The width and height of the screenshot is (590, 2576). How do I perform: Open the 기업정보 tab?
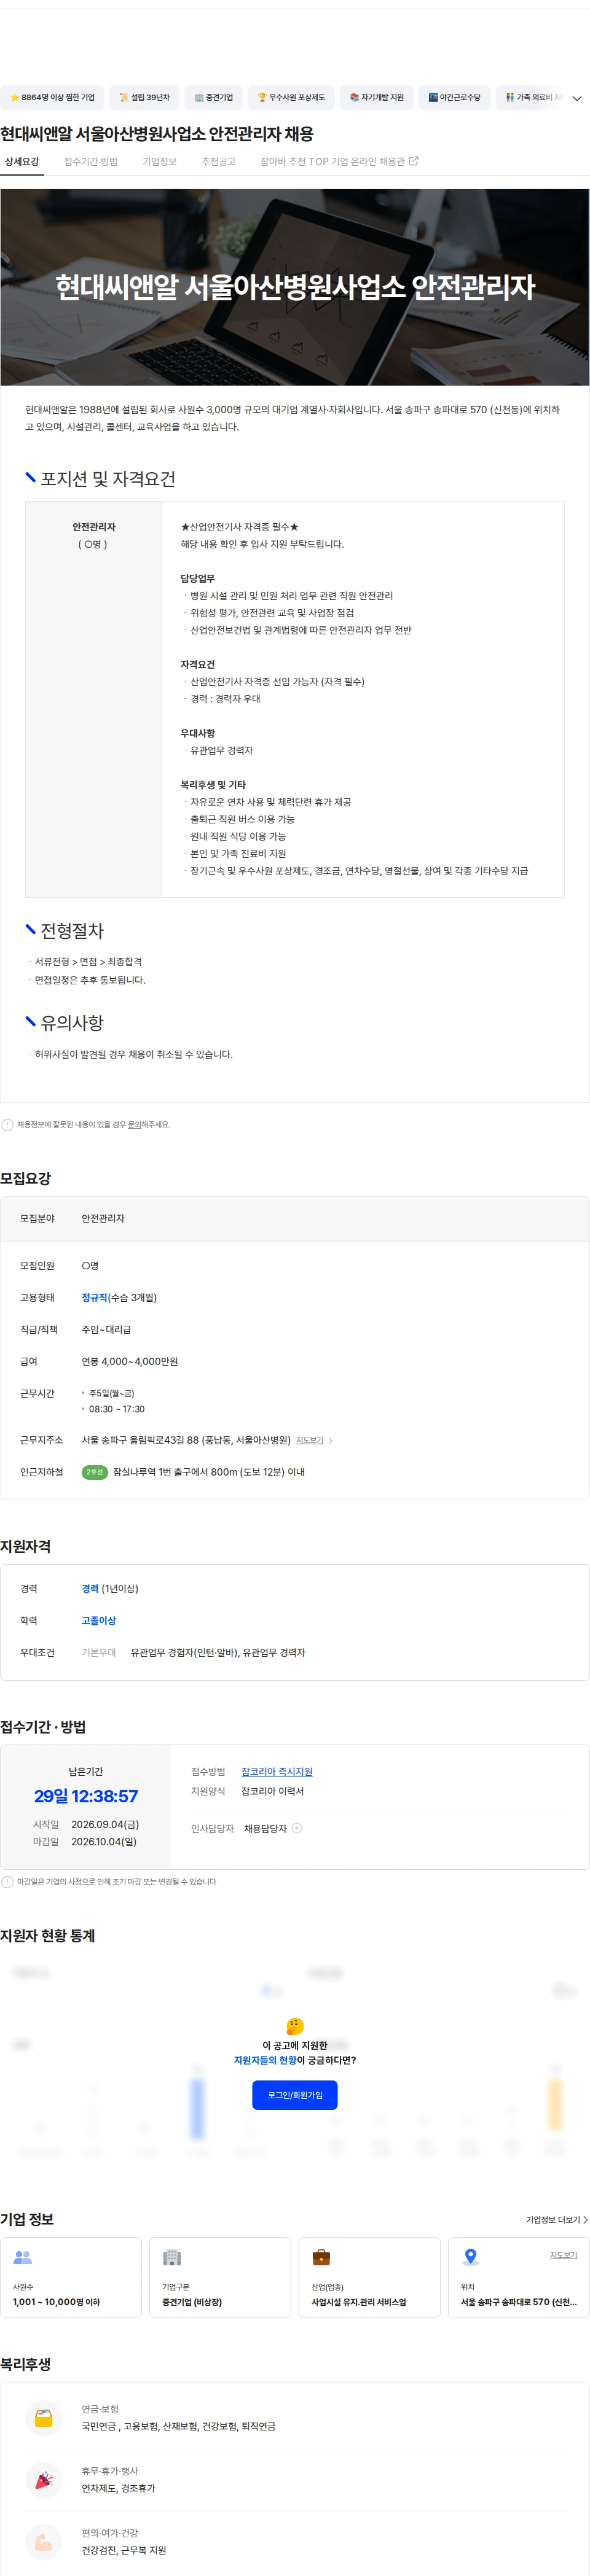click(159, 161)
